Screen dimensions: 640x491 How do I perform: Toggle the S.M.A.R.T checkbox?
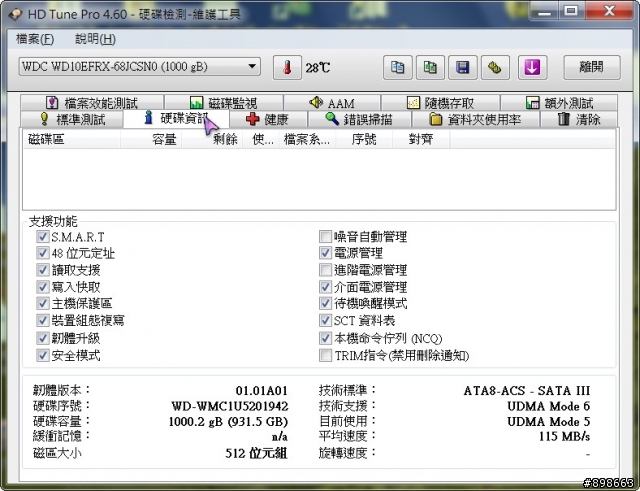42,236
